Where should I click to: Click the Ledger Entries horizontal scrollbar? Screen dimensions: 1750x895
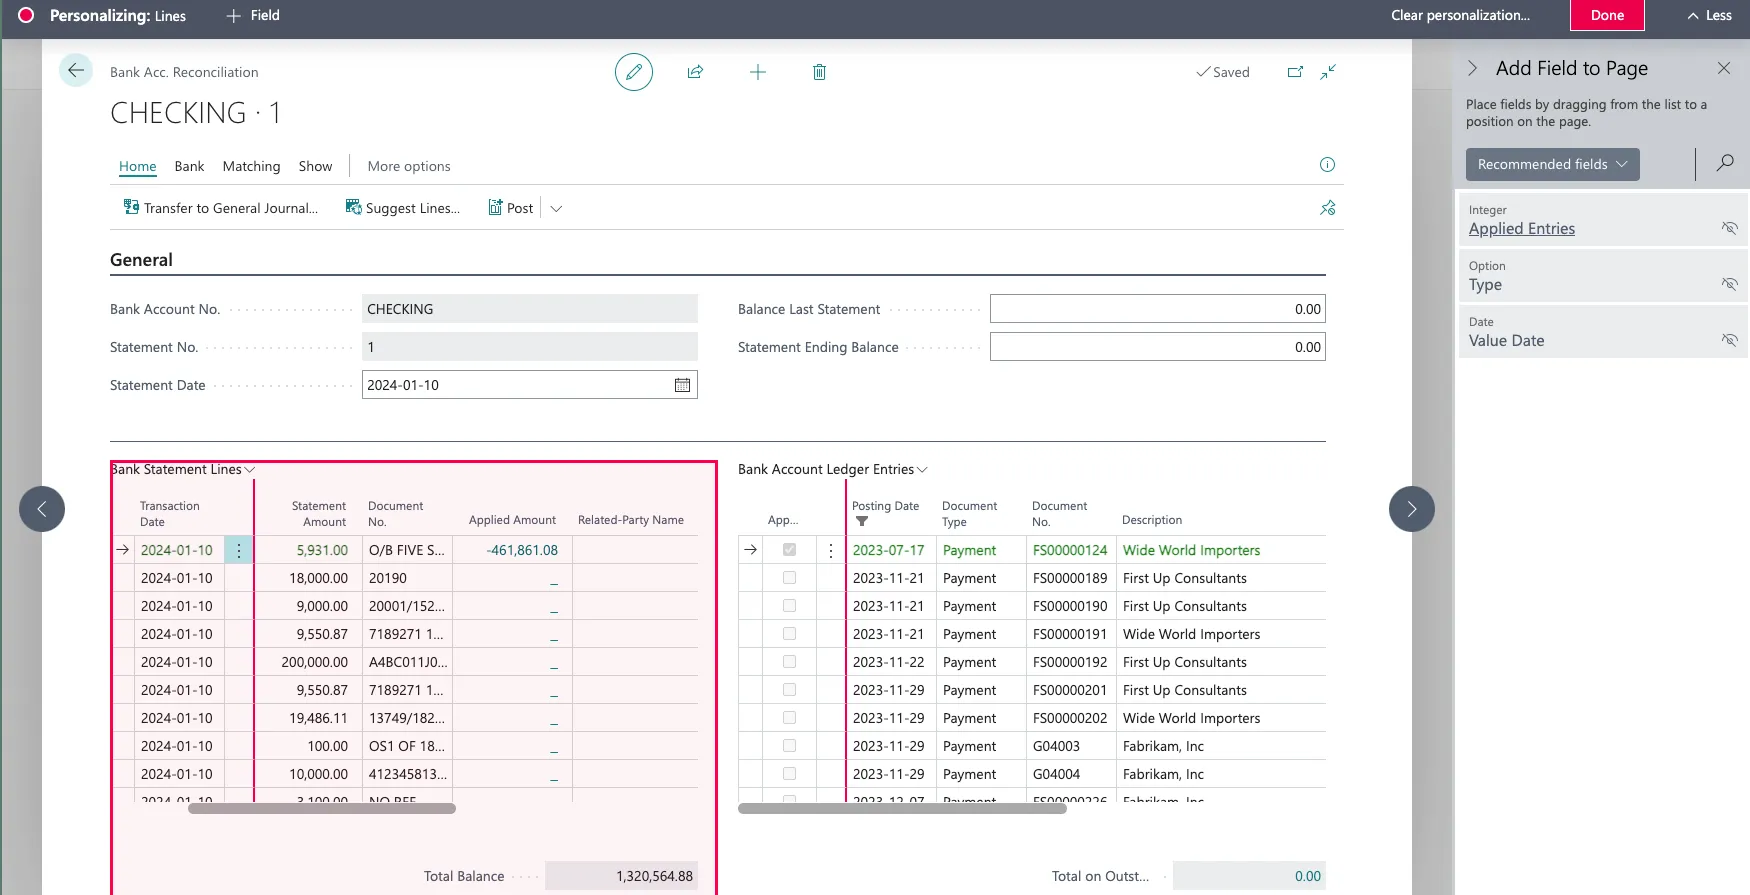[x=902, y=809]
